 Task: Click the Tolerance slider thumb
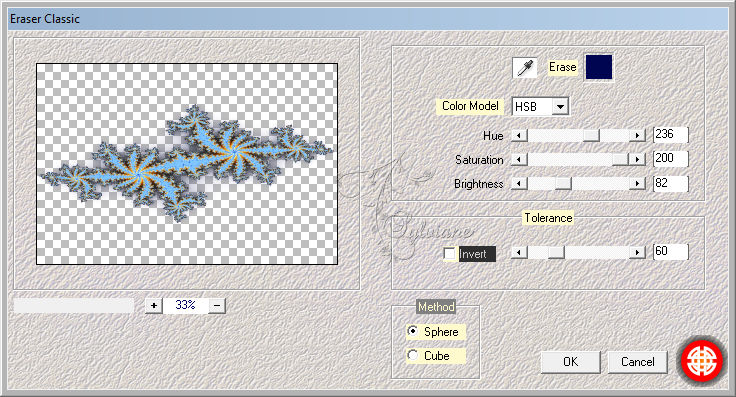pyautogui.click(x=556, y=252)
